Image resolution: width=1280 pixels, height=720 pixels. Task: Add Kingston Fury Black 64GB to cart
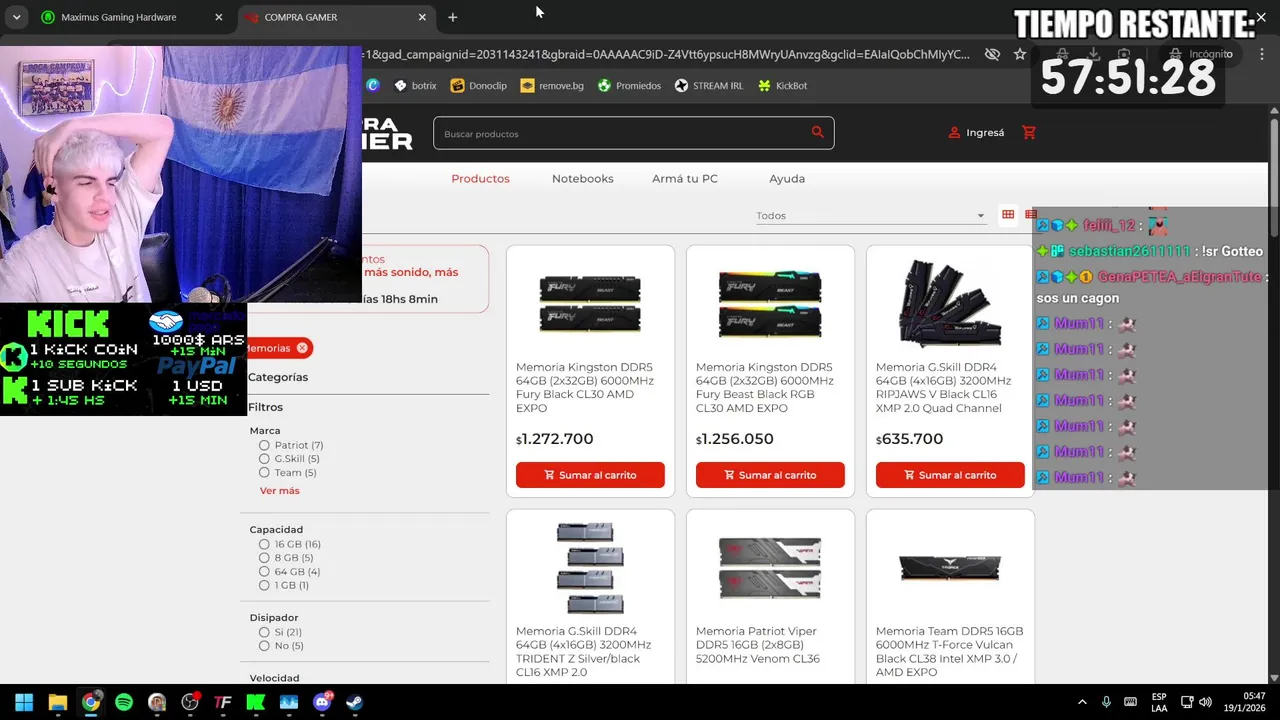tap(590, 475)
